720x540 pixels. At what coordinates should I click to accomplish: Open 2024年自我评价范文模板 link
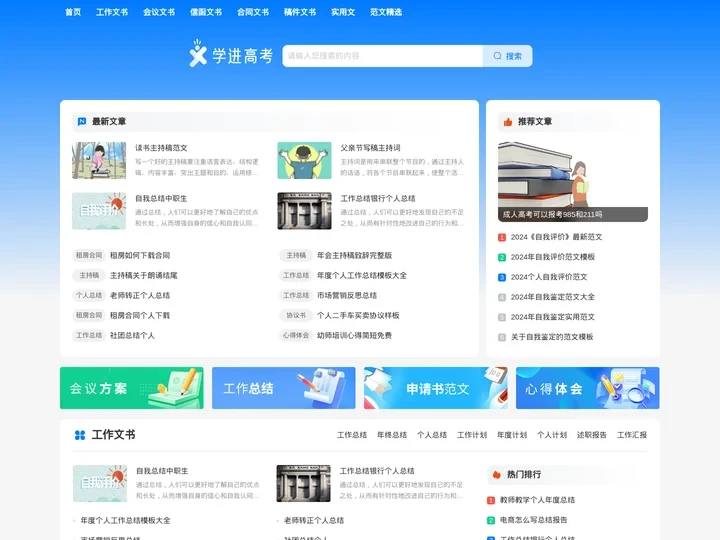(553, 257)
